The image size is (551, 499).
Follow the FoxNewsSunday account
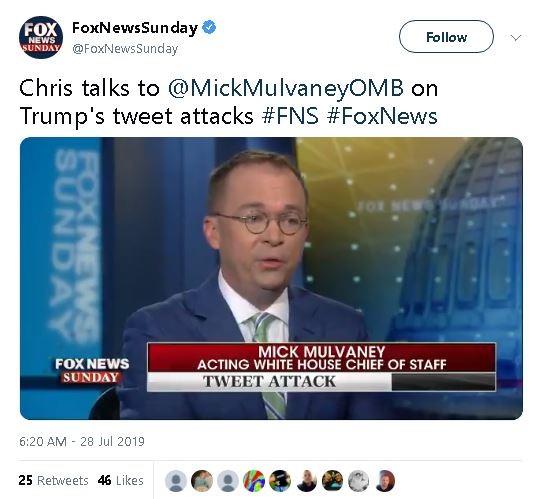tap(446, 37)
